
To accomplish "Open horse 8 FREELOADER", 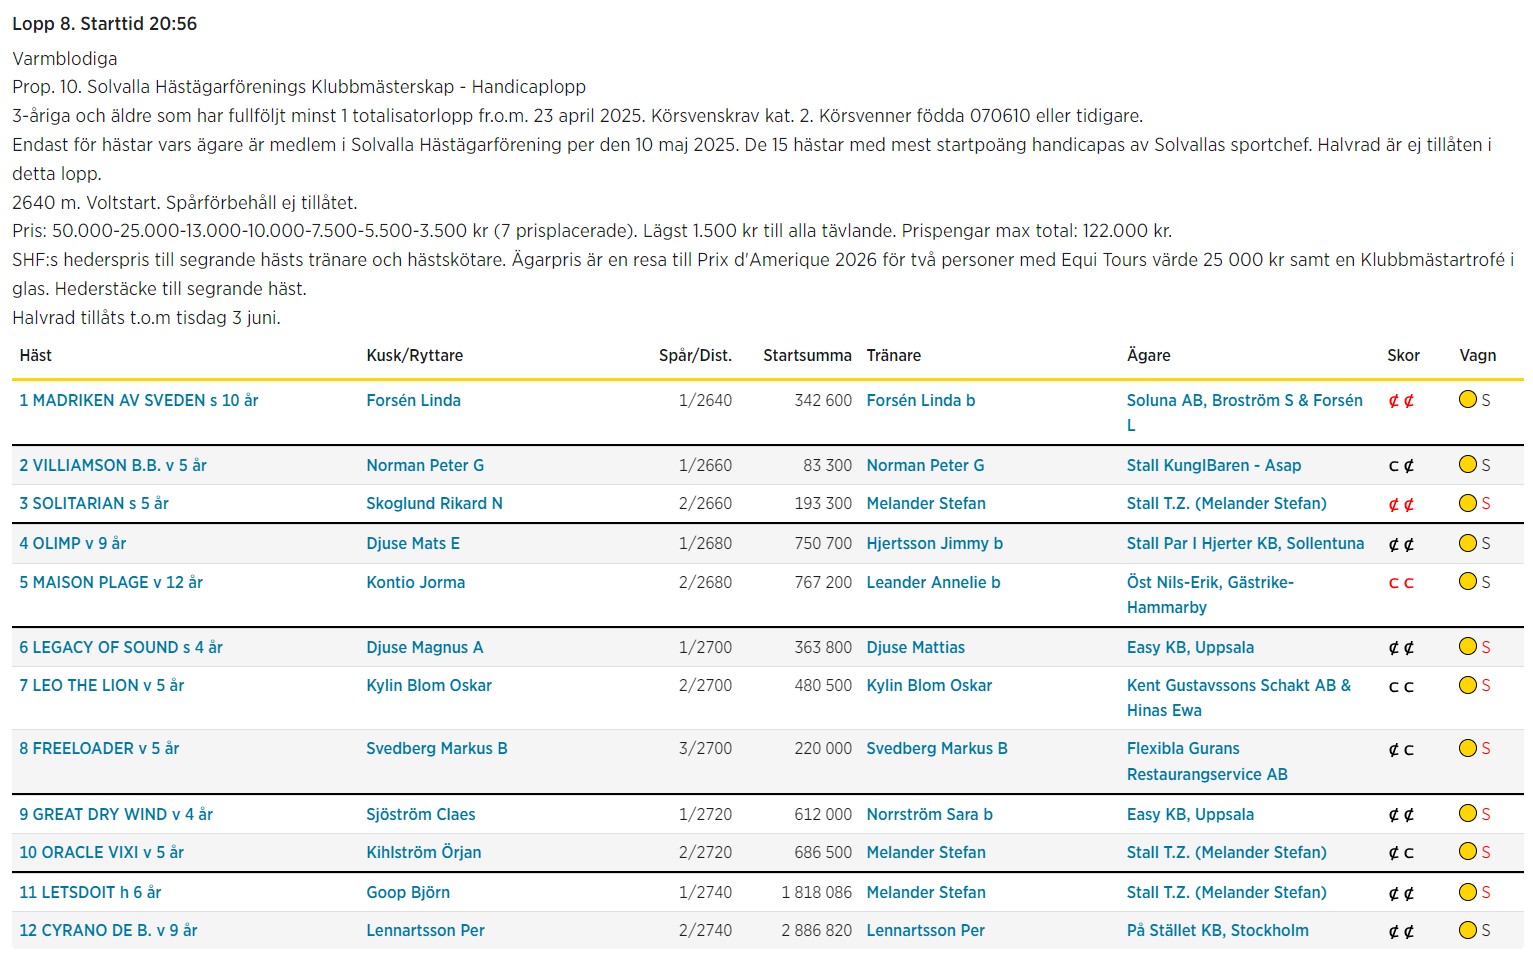I will [99, 748].
